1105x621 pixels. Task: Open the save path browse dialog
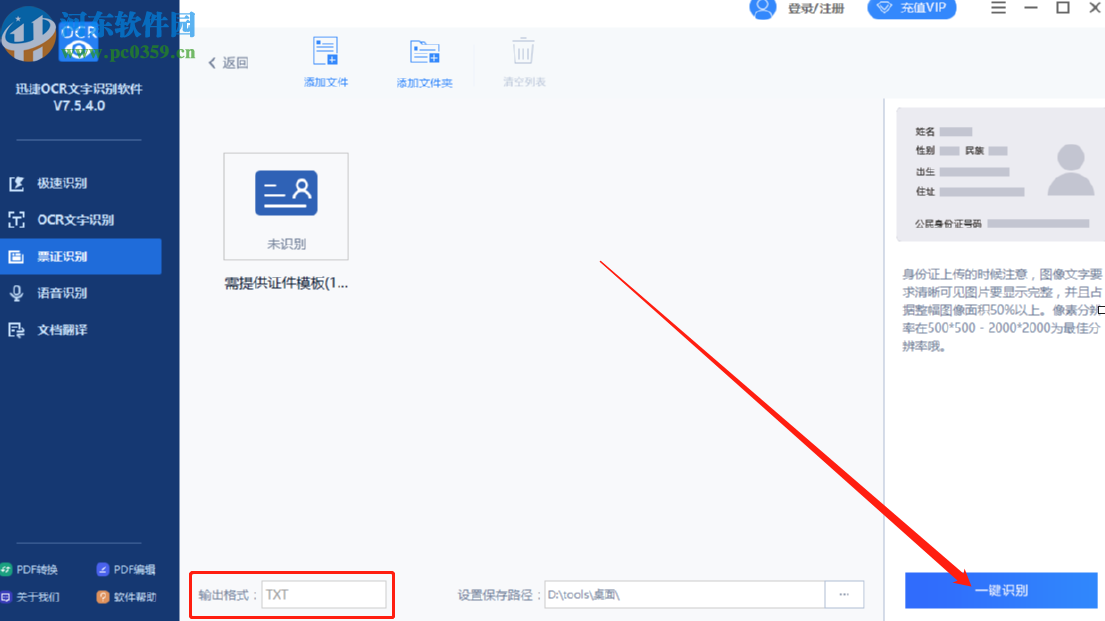844,594
